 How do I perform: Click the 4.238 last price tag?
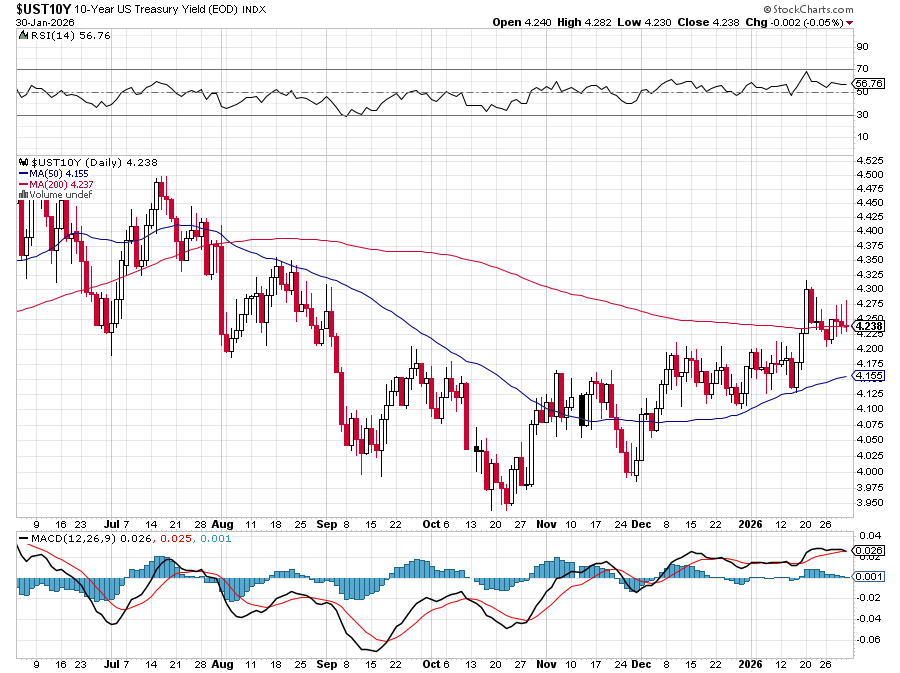867,326
